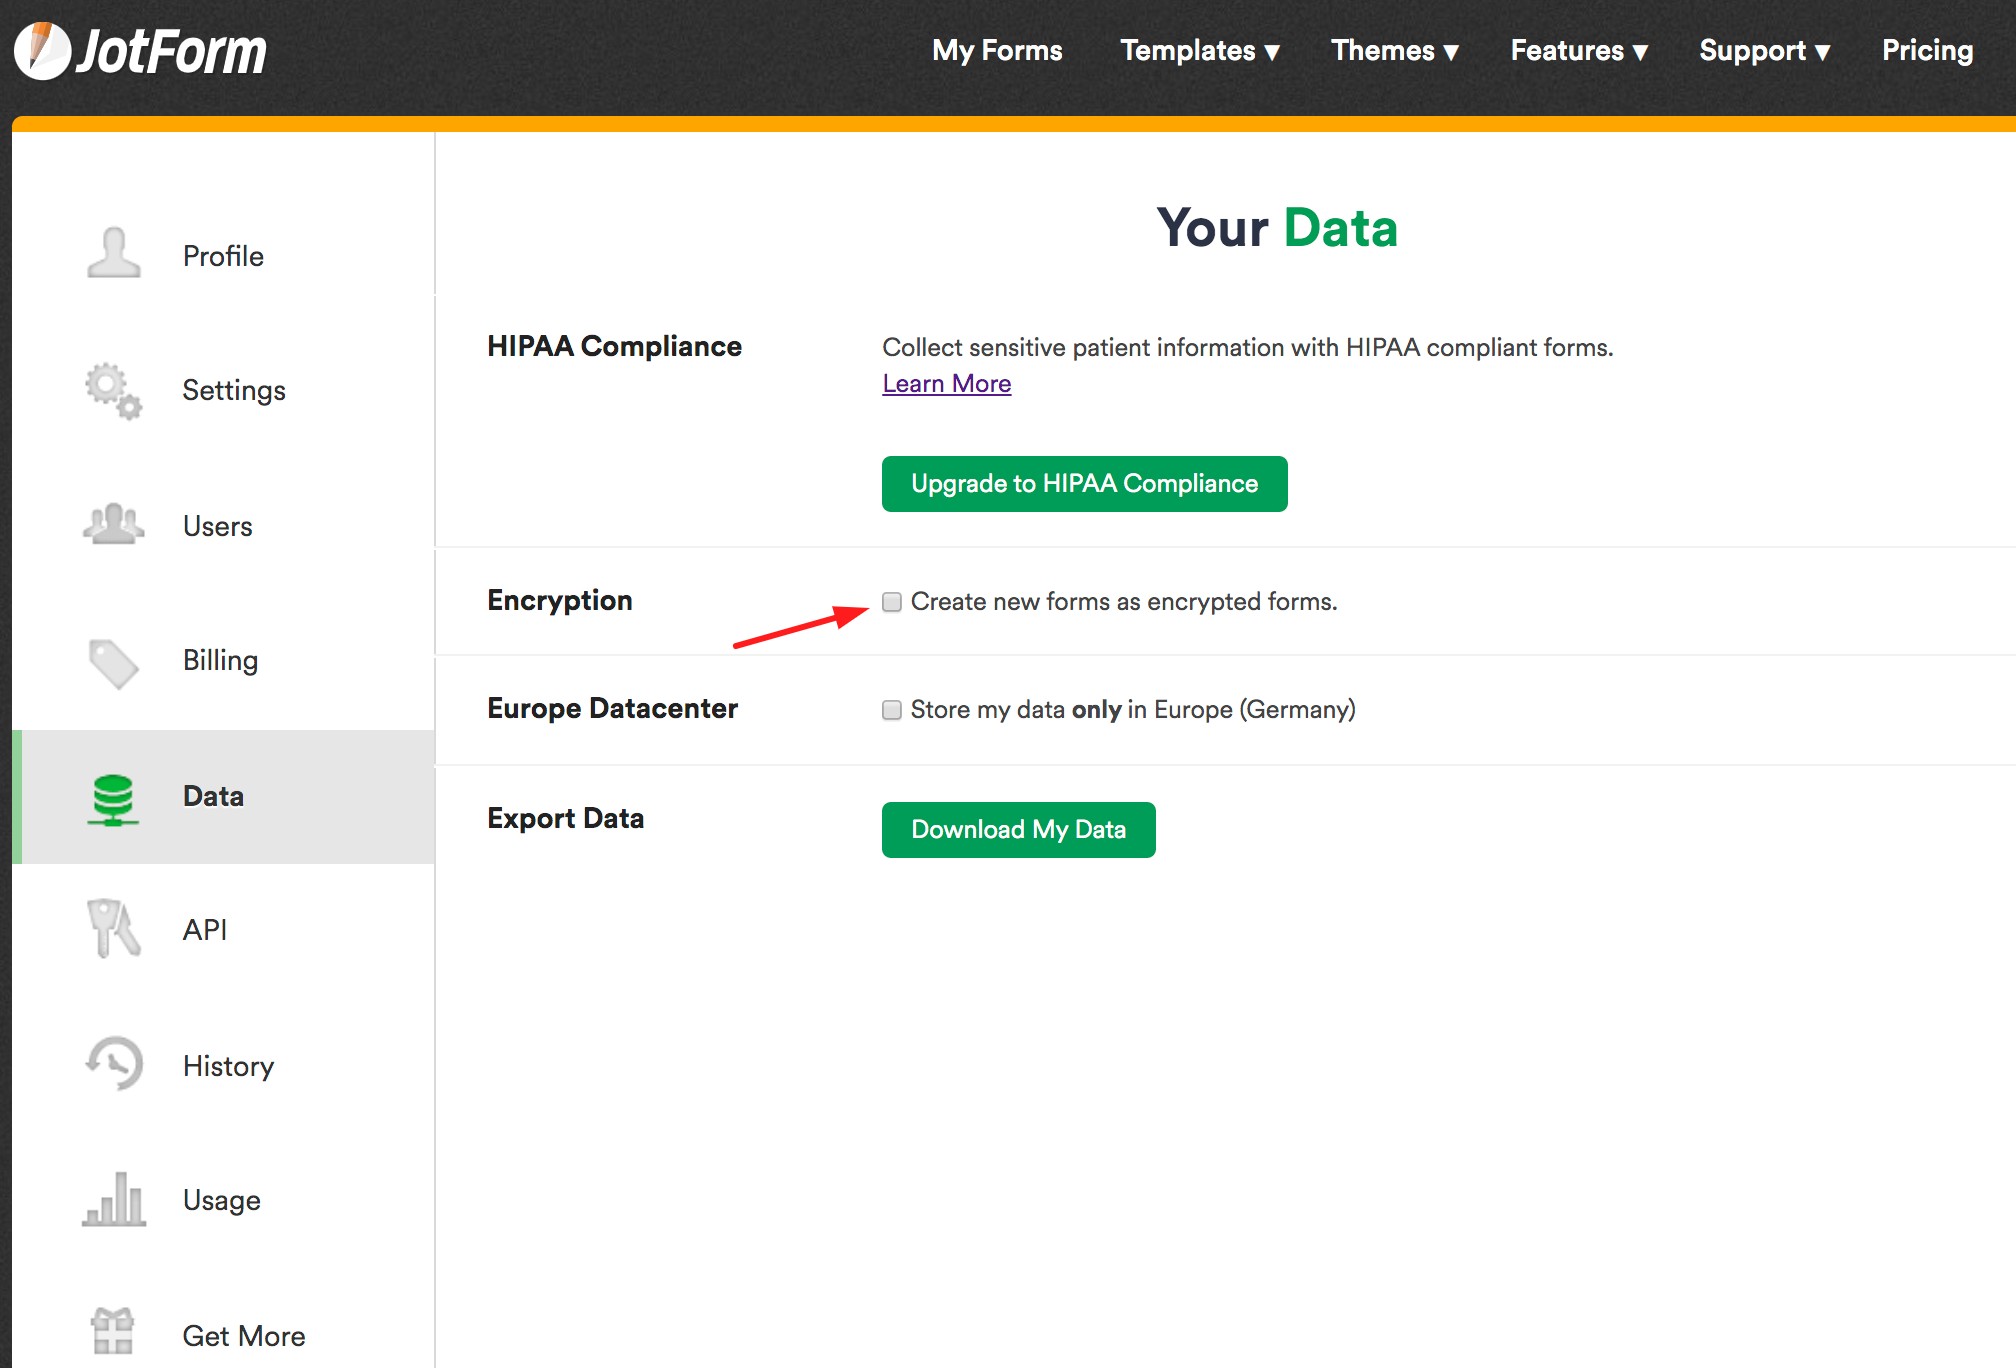The image size is (2016, 1368).
Task: Click the Users group icon
Action: point(113,524)
